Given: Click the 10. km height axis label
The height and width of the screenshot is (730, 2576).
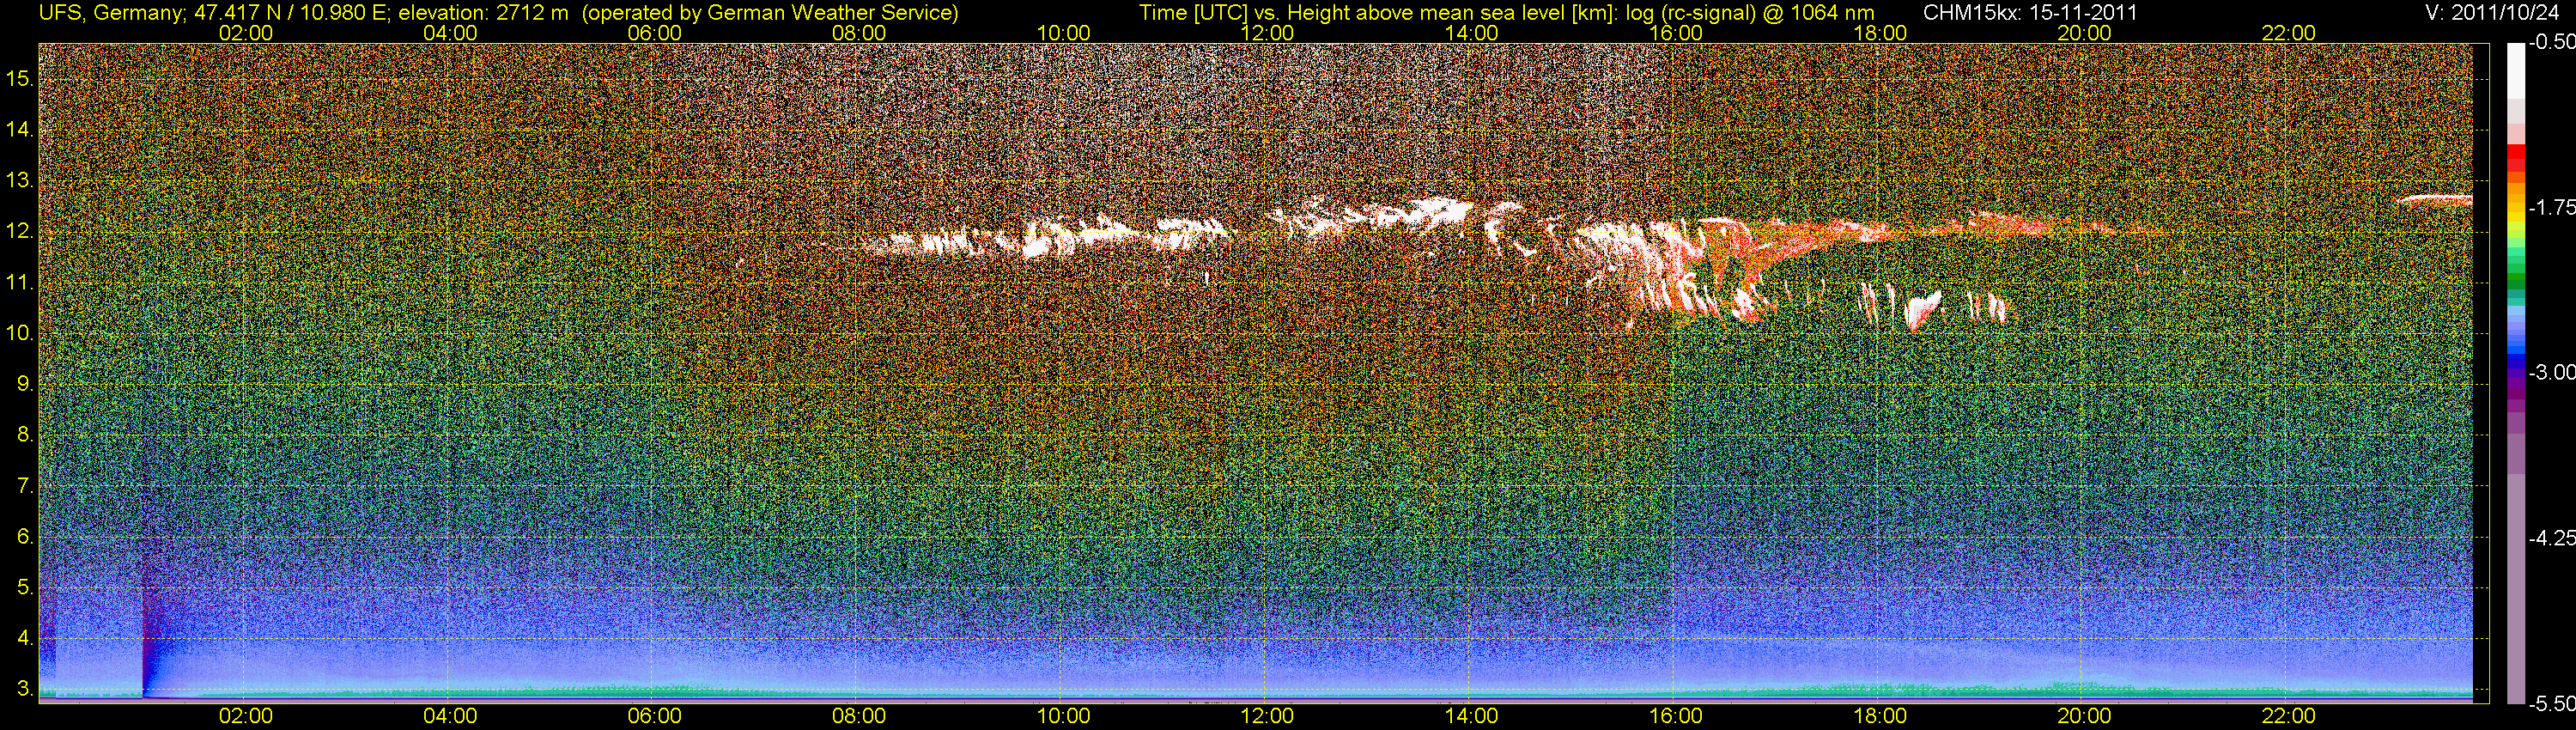Looking at the screenshot, I should point(20,333).
